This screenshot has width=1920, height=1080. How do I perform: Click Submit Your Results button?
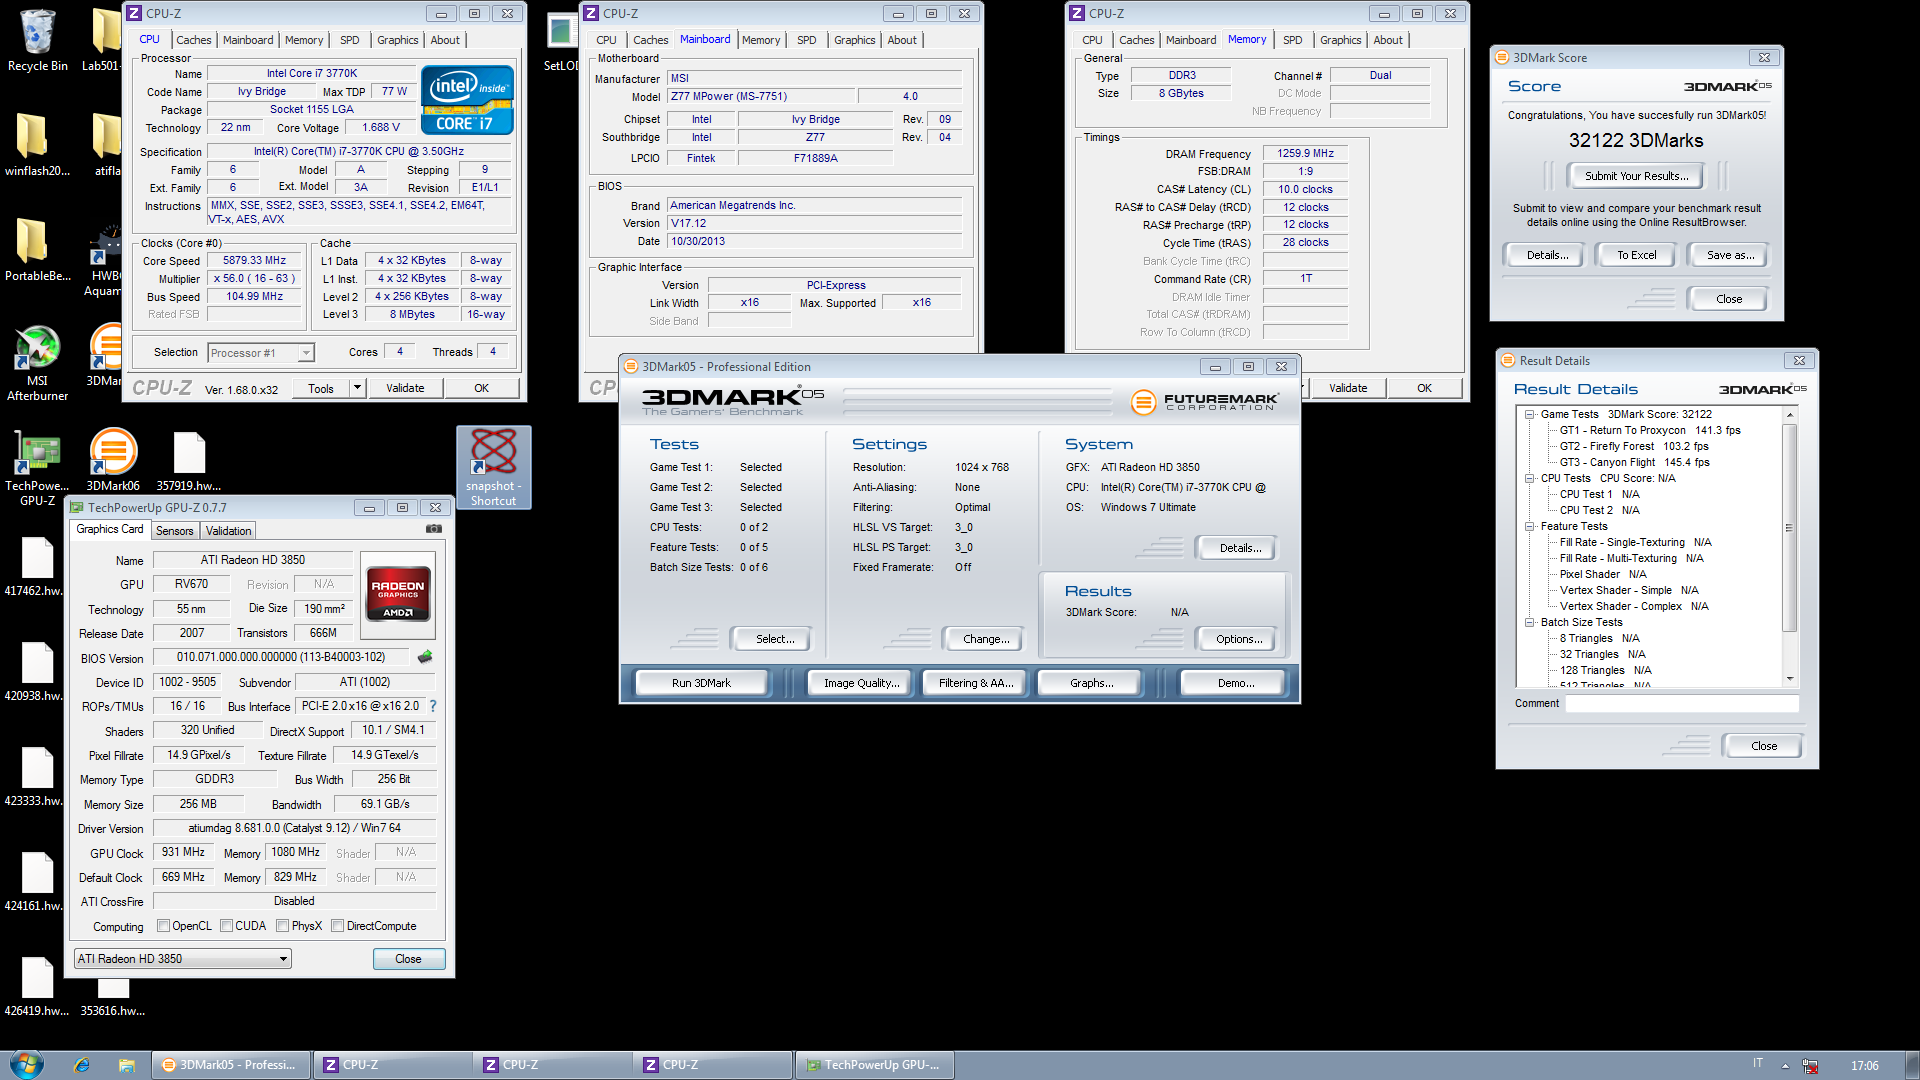click(1636, 176)
